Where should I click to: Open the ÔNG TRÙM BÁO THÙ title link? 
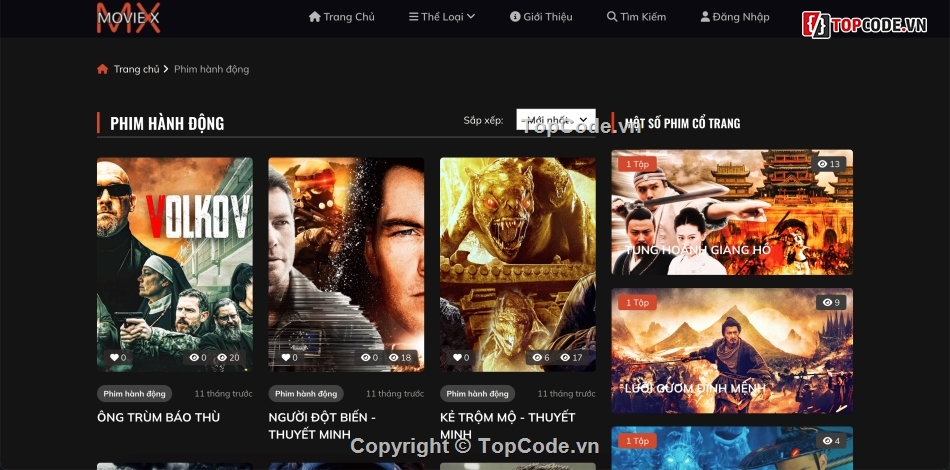pyautogui.click(x=158, y=417)
